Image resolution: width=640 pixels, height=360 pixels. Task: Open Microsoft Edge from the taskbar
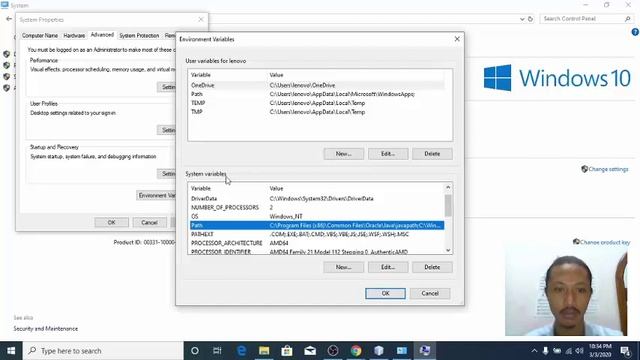pyautogui.click(x=242, y=351)
